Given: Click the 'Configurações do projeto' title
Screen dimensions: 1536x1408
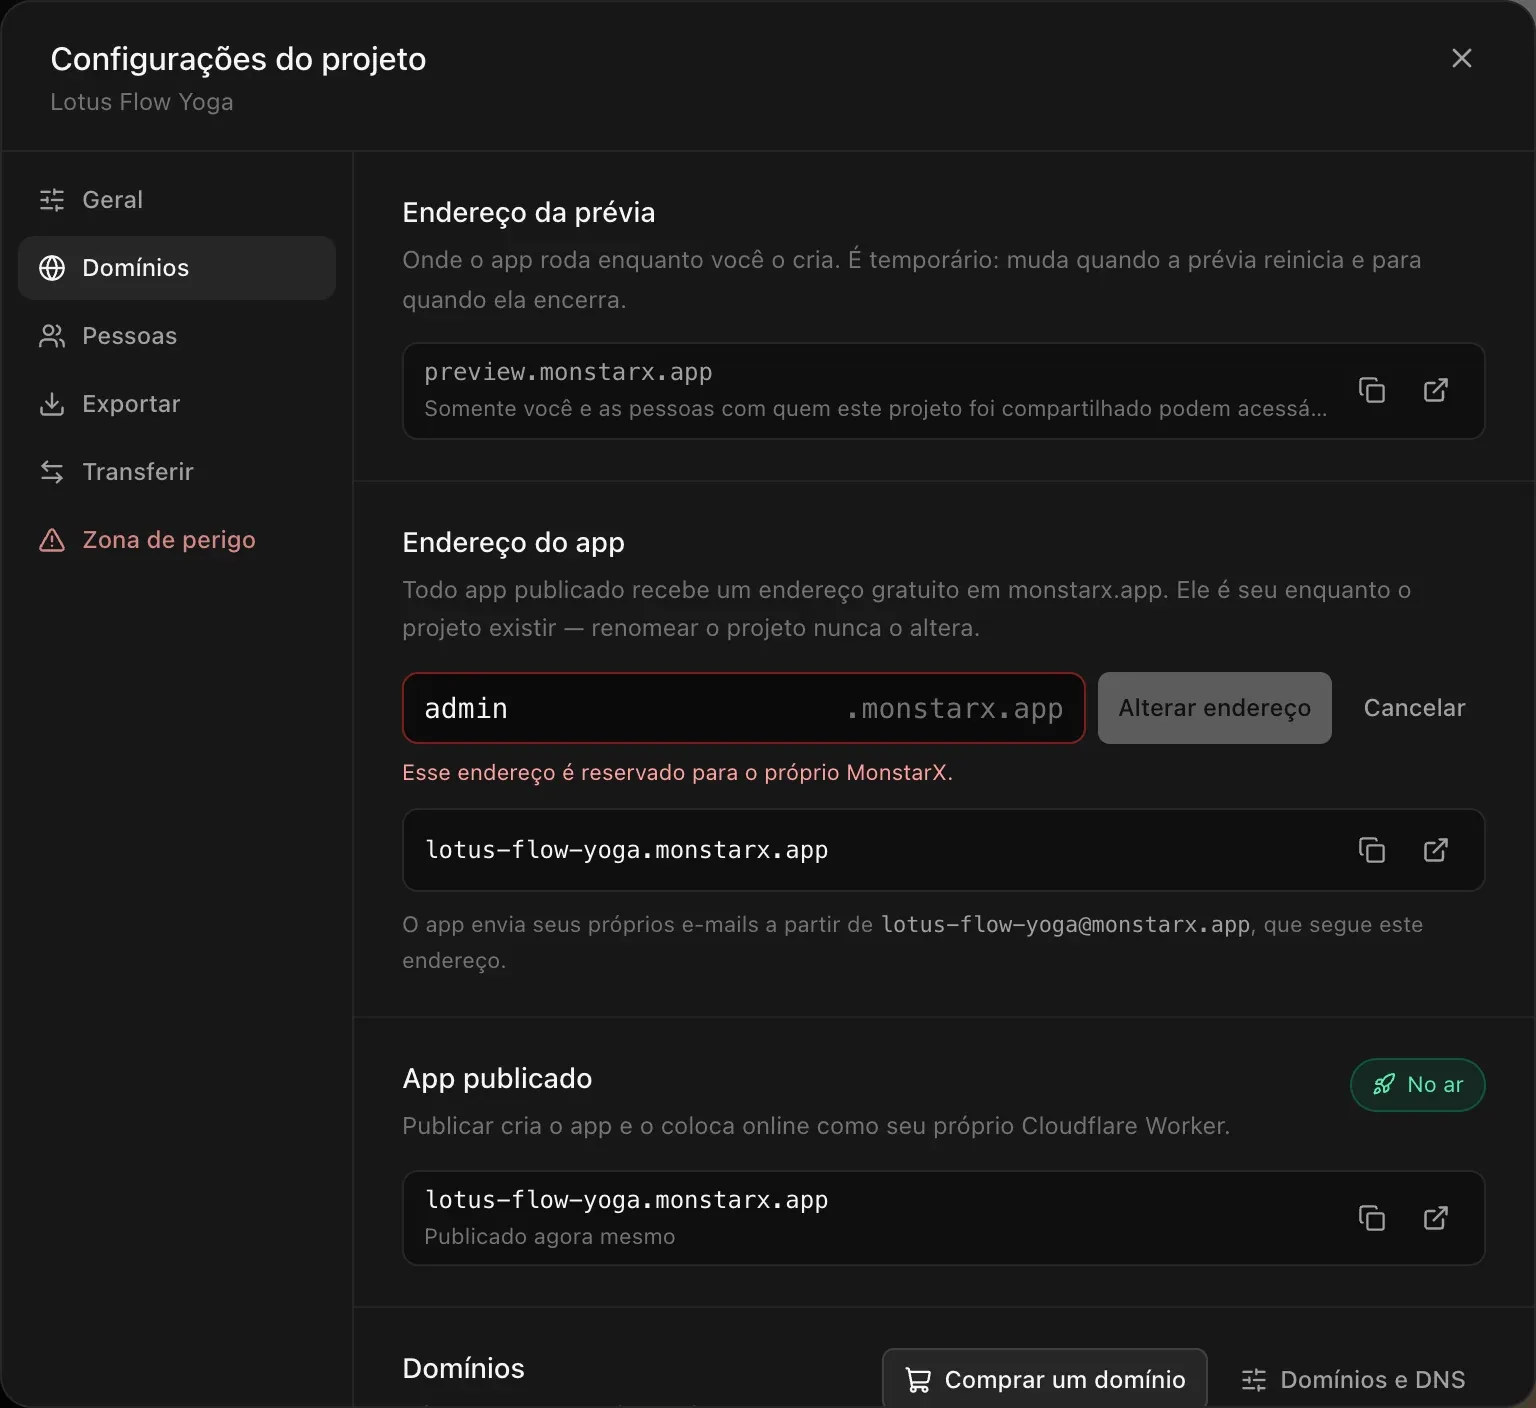Looking at the screenshot, I should [x=238, y=60].
